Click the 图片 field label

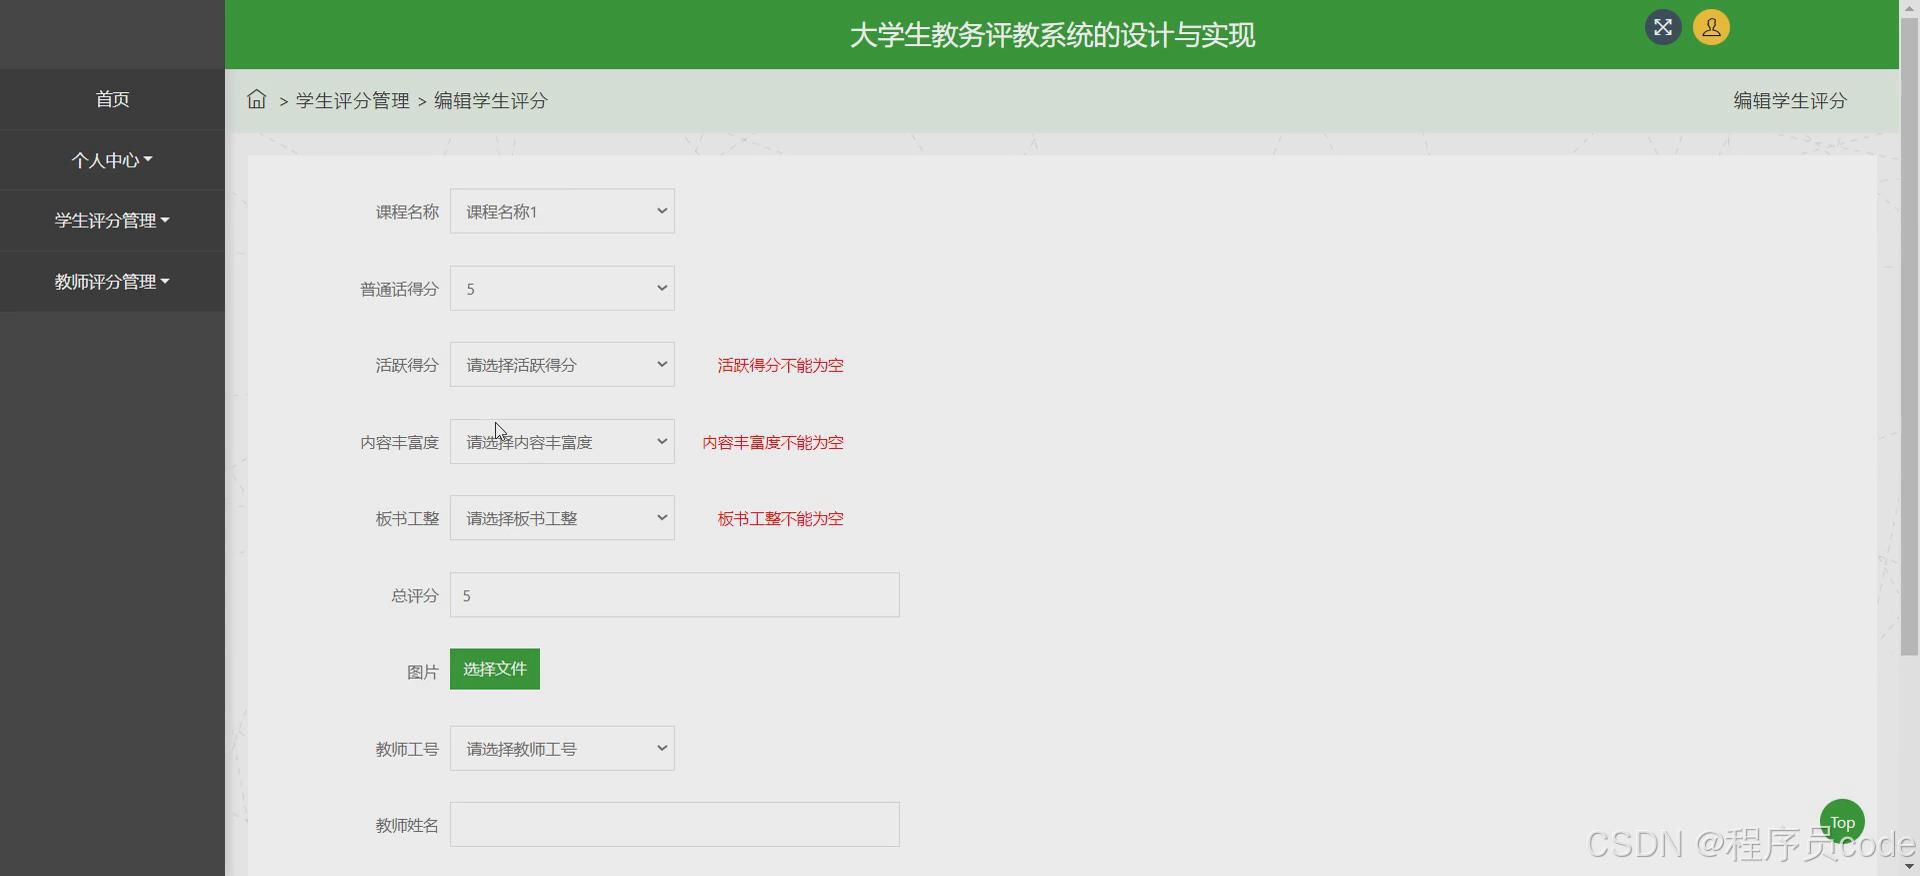(x=423, y=672)
